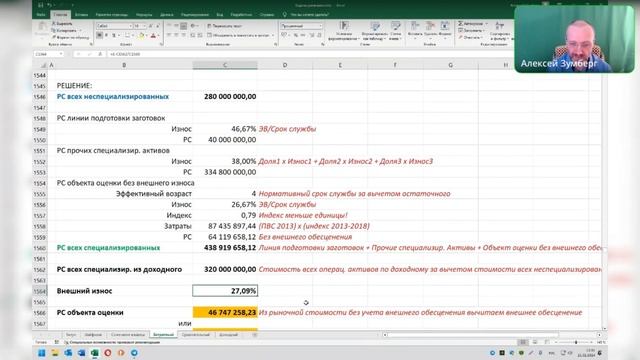Switch to Page Layout ribbon tab
This screenshot has width=640, height=360.
click(111, 14)
